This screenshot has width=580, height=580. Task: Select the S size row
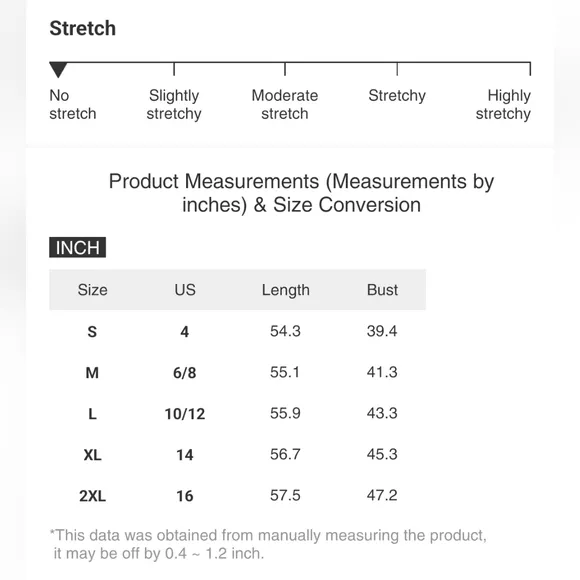237,331
